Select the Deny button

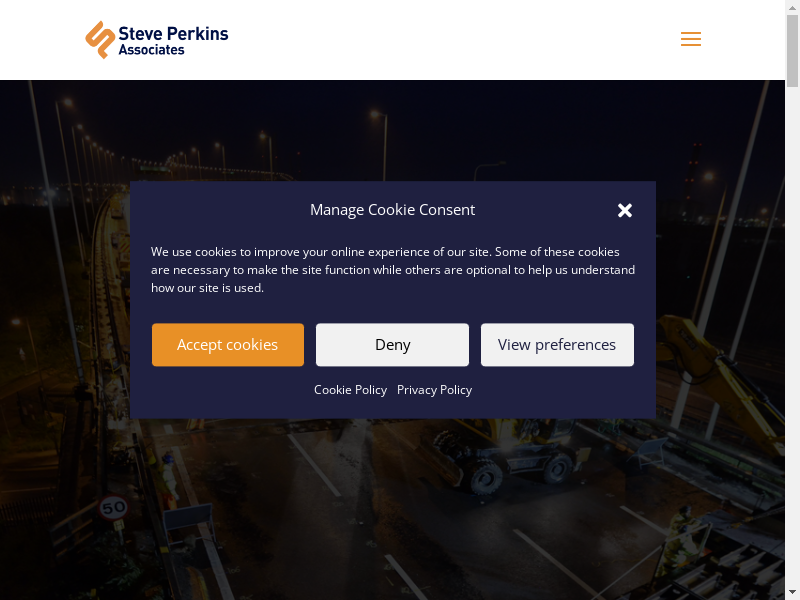pos(392,344)
